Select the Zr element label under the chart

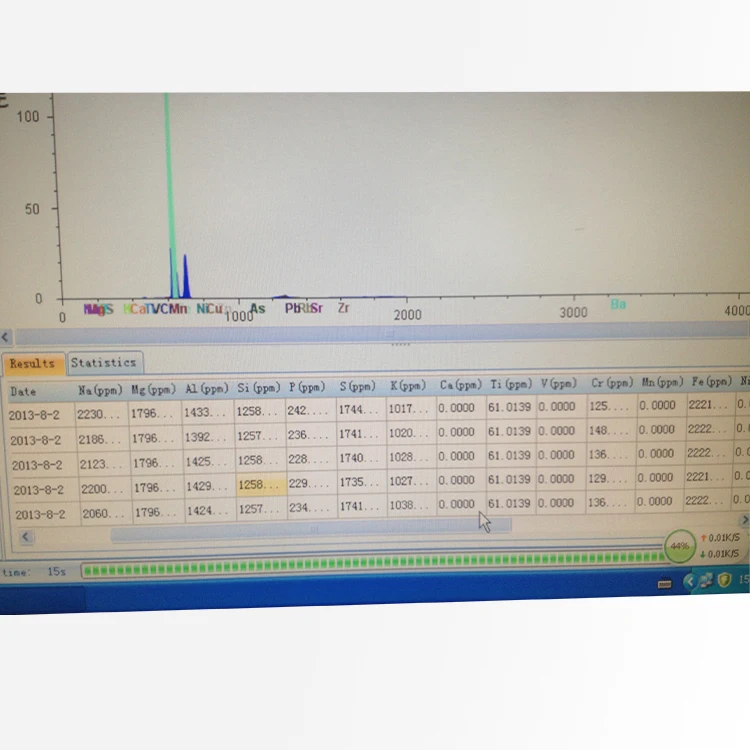click(343, 308)
